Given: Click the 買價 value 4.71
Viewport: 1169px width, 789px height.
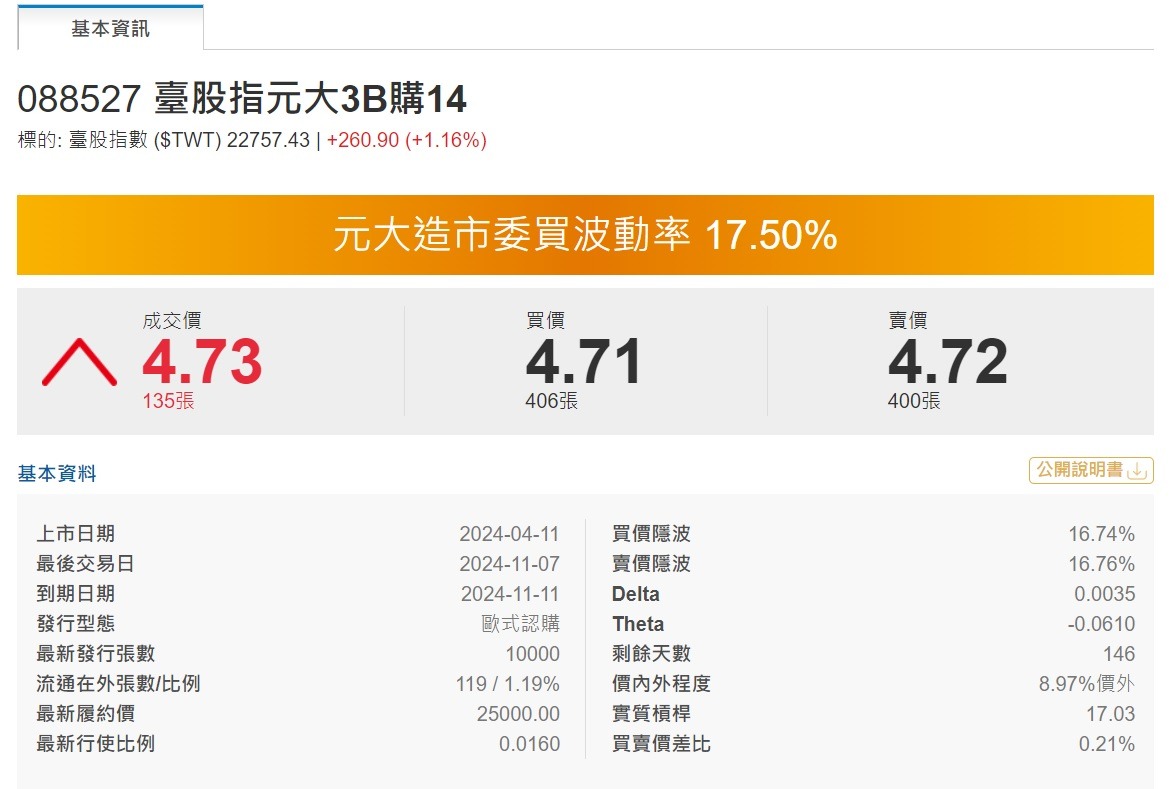Looking at the screenshot, I should click(x=583, y=361).
